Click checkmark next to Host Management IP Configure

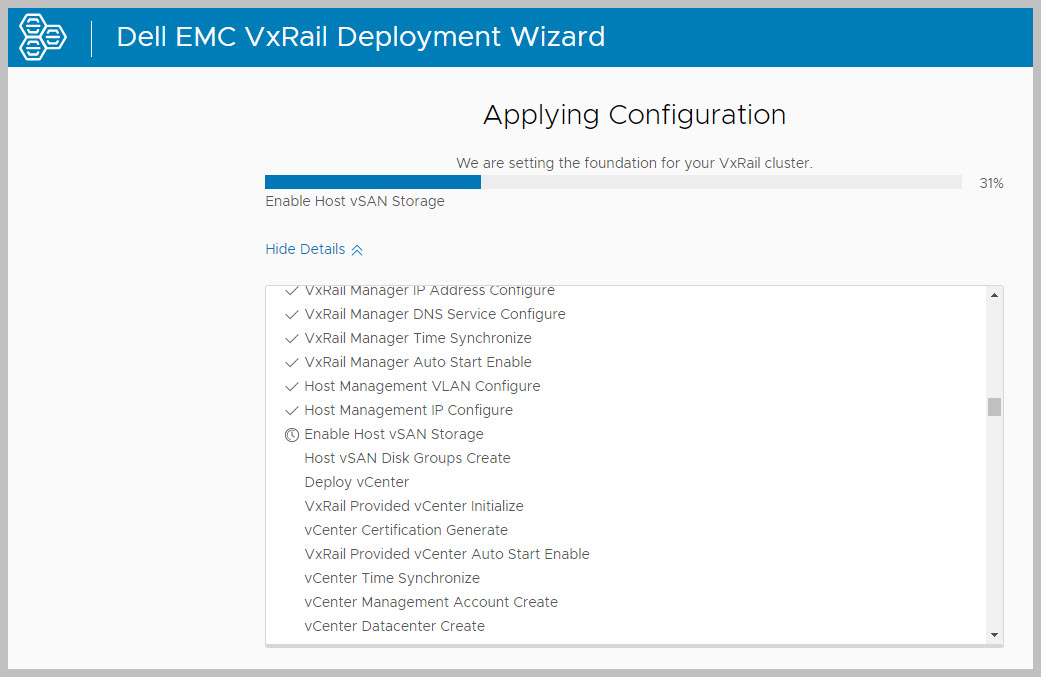(291, 410)
